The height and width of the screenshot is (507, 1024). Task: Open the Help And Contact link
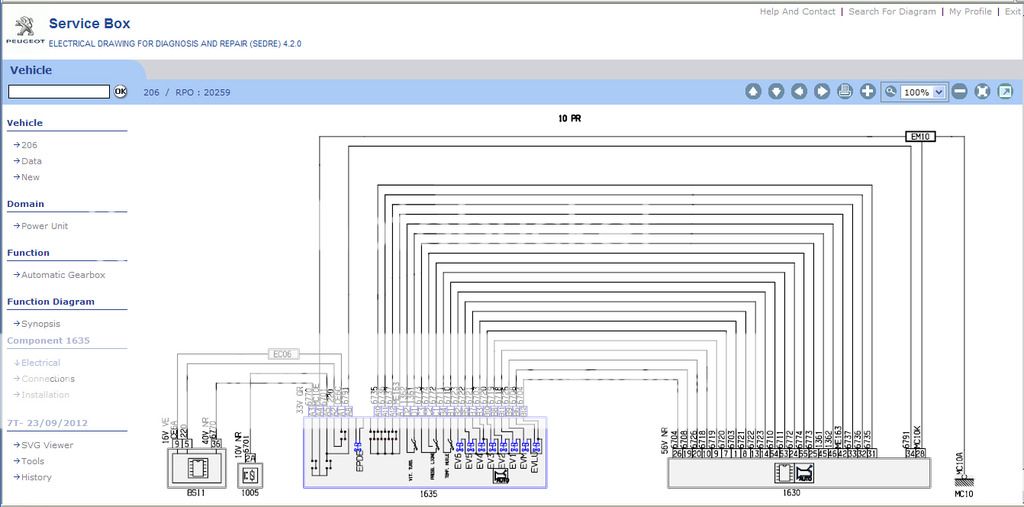pyautogui.click(x=797, y=12)
